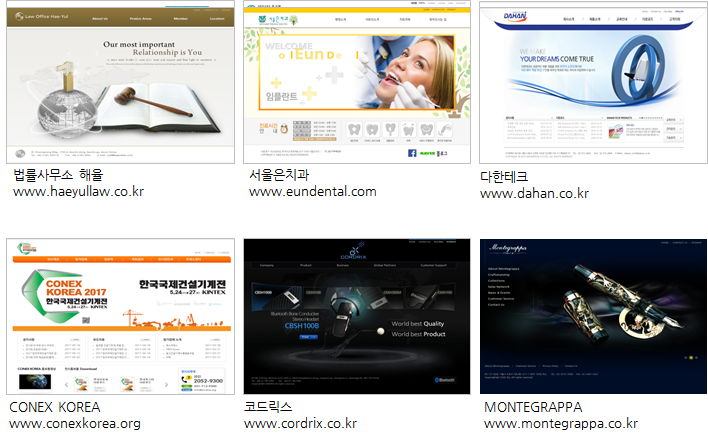The height and width of the screenshot is (439, 708).
Task: Select the 다한테크 title text
Action: (504, 177)
